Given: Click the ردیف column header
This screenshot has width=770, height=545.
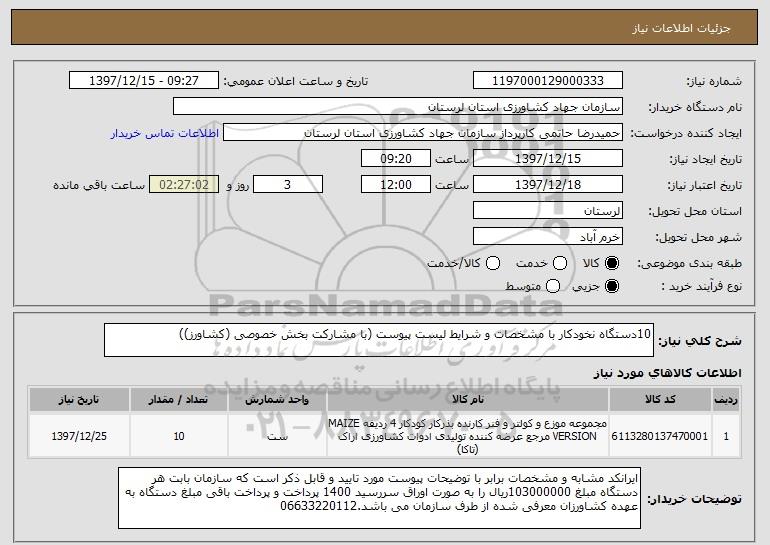Looking at the screenshot, I should [726, 400].
